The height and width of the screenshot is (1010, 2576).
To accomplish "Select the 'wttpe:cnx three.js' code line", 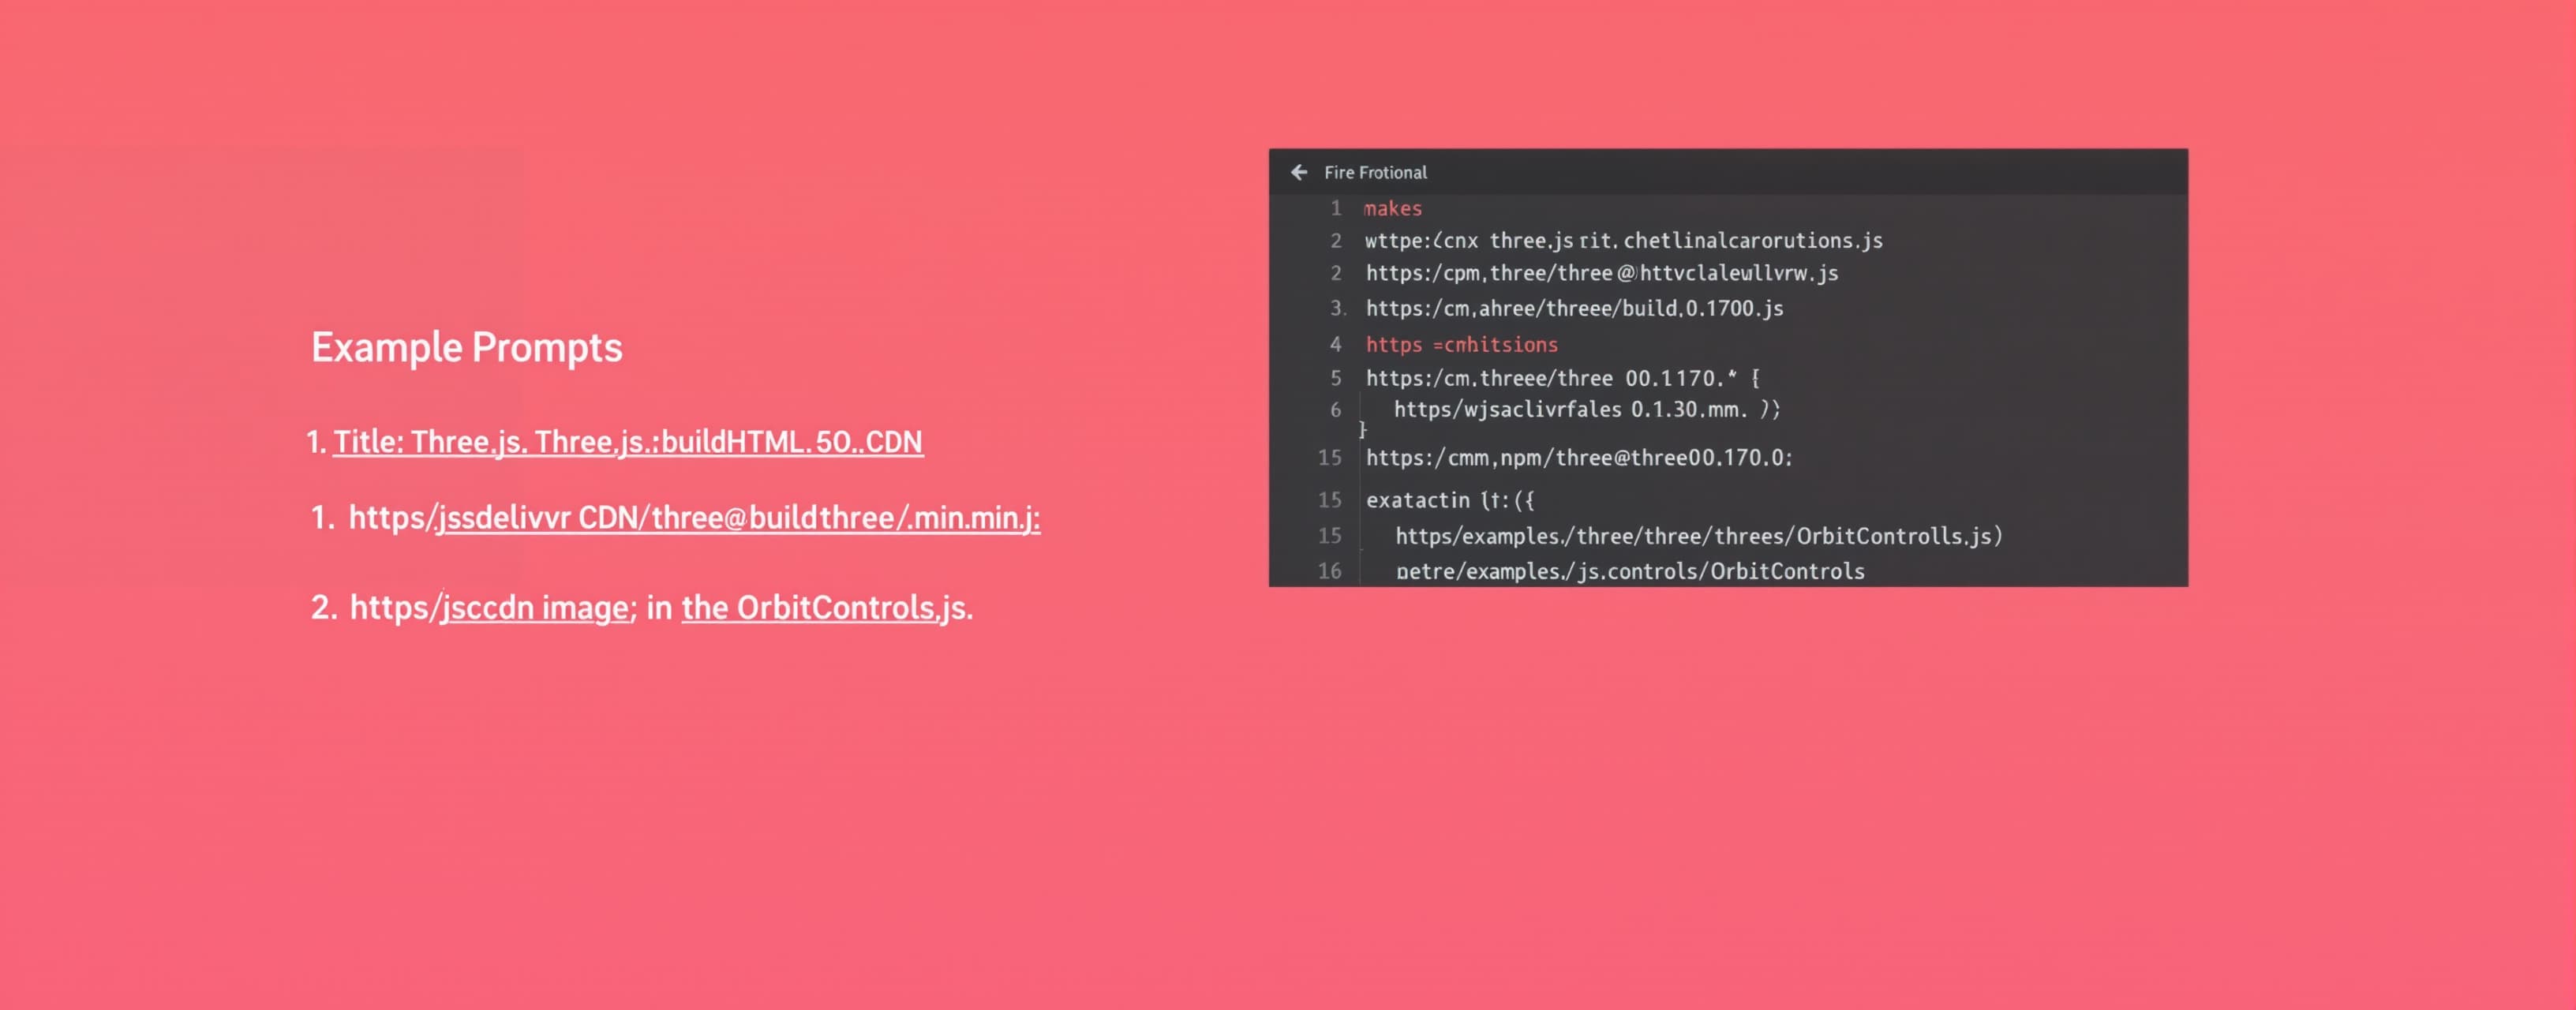I will 1624,240.
